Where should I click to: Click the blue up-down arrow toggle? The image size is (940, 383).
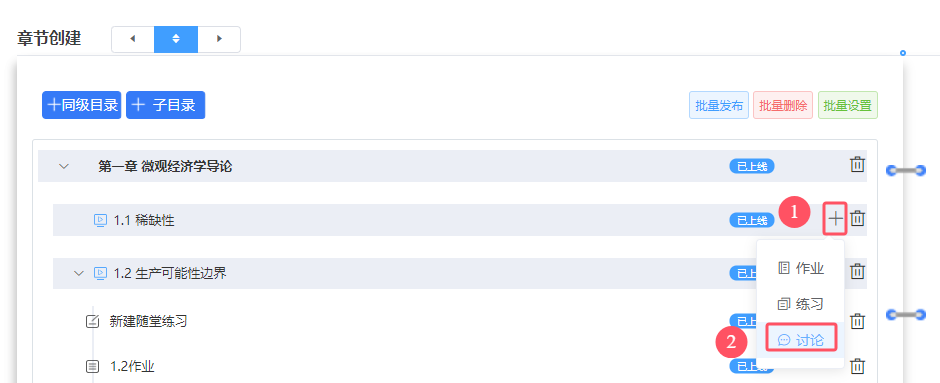pyautogui.click(x=176, y=39)
